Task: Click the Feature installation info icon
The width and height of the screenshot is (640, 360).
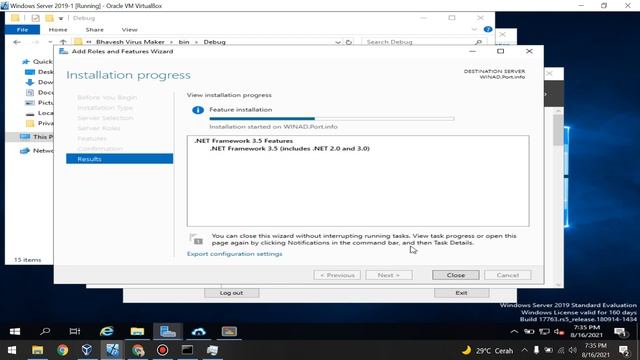Action: 198,110
